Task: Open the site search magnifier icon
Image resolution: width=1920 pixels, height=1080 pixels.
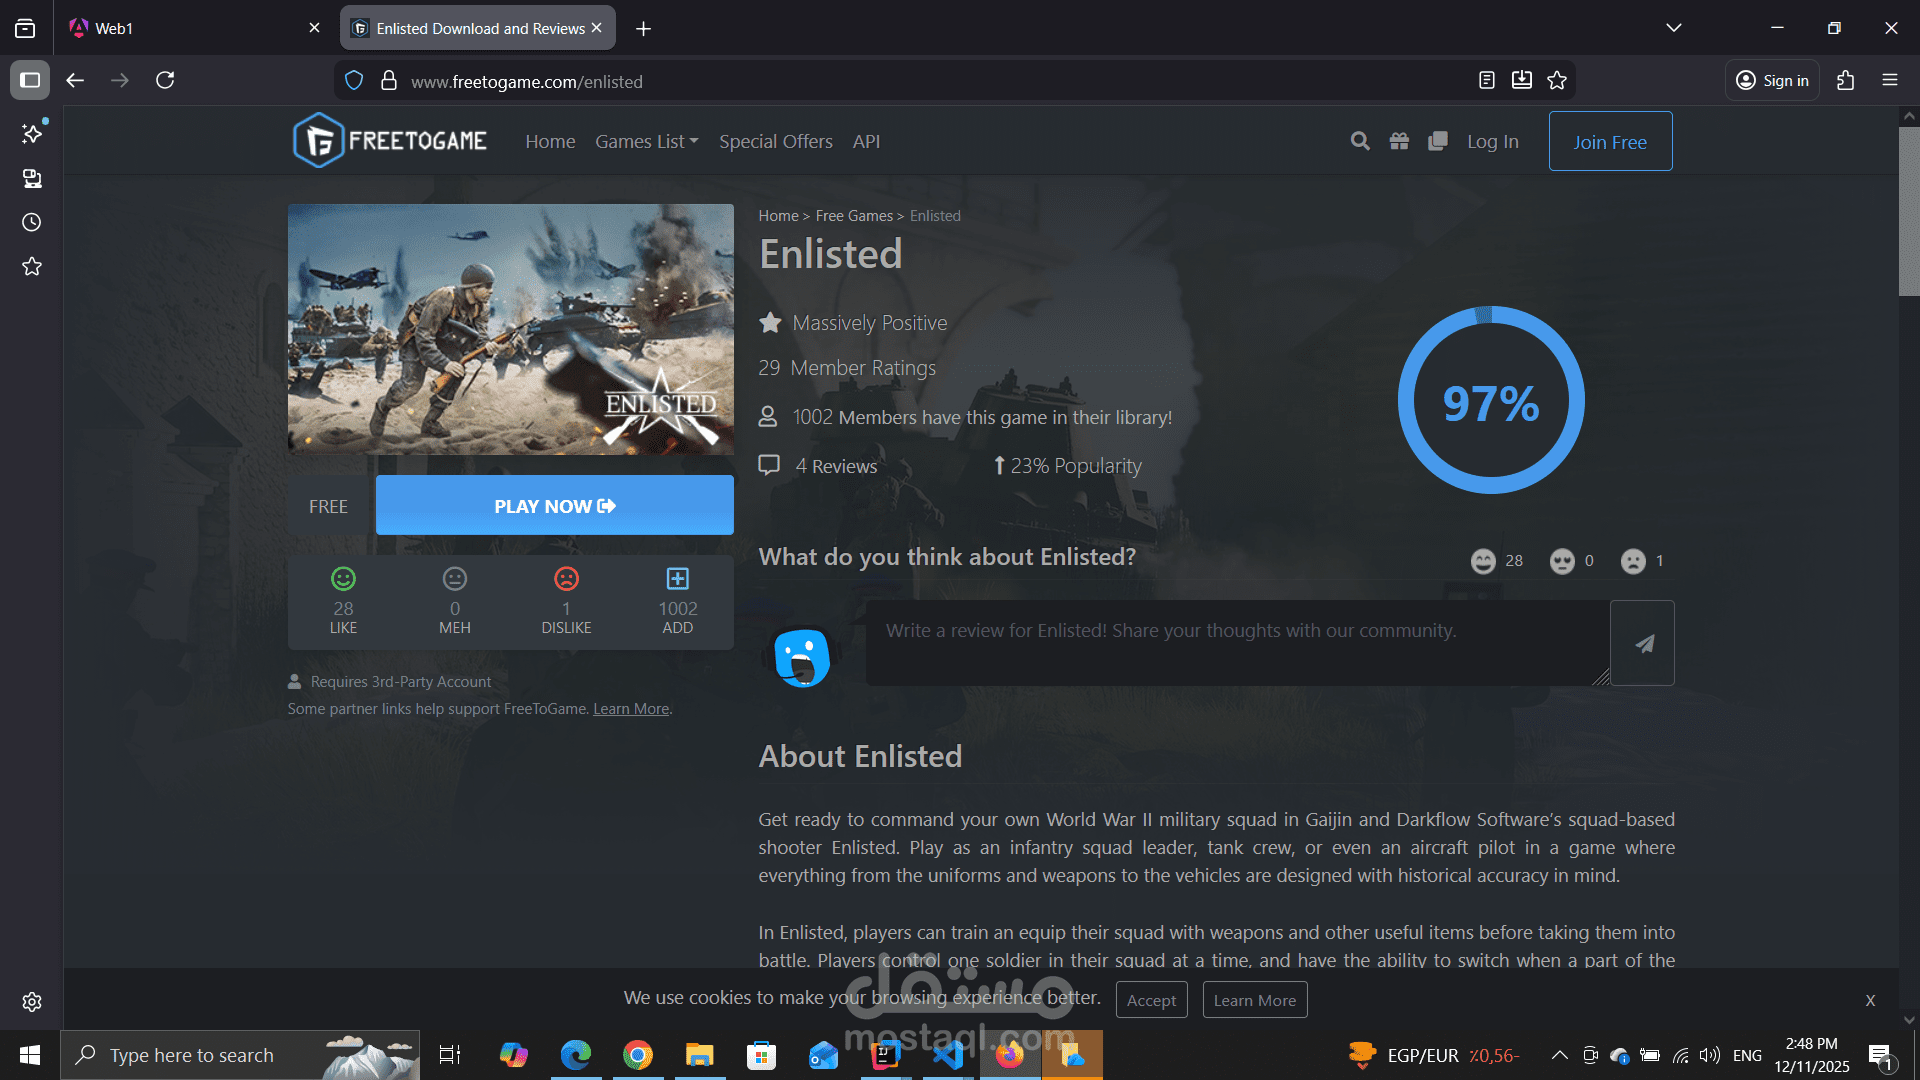Action: pos(1360,141)
